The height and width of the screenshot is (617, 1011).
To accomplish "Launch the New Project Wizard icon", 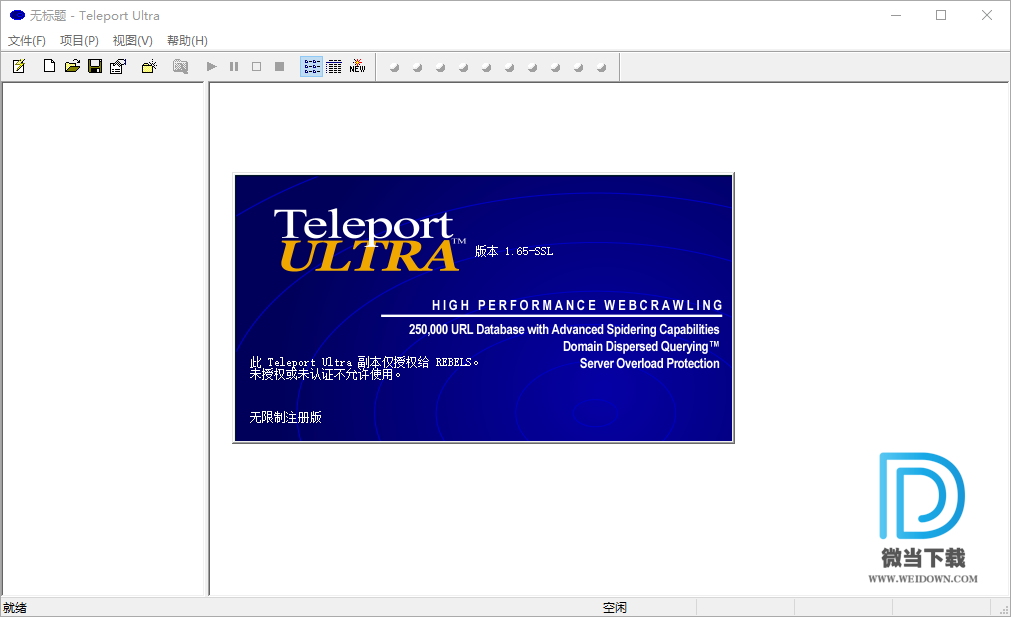I will tap(19, 66).
